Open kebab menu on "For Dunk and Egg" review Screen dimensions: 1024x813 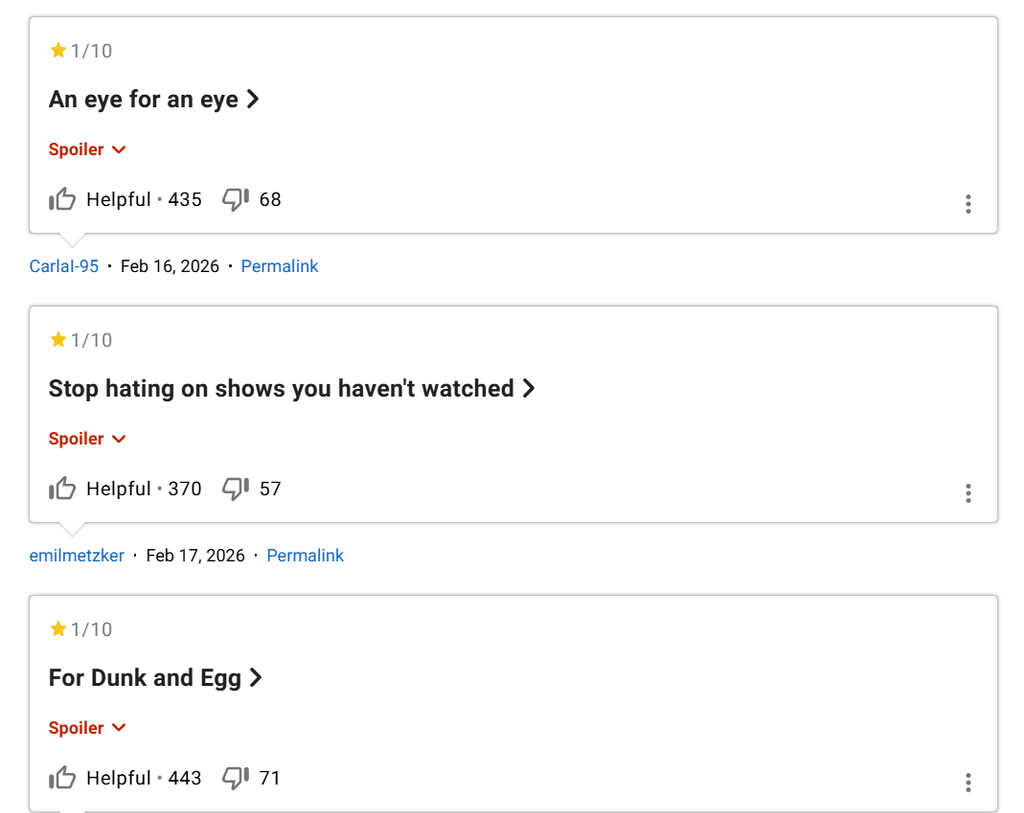point(967,782)
